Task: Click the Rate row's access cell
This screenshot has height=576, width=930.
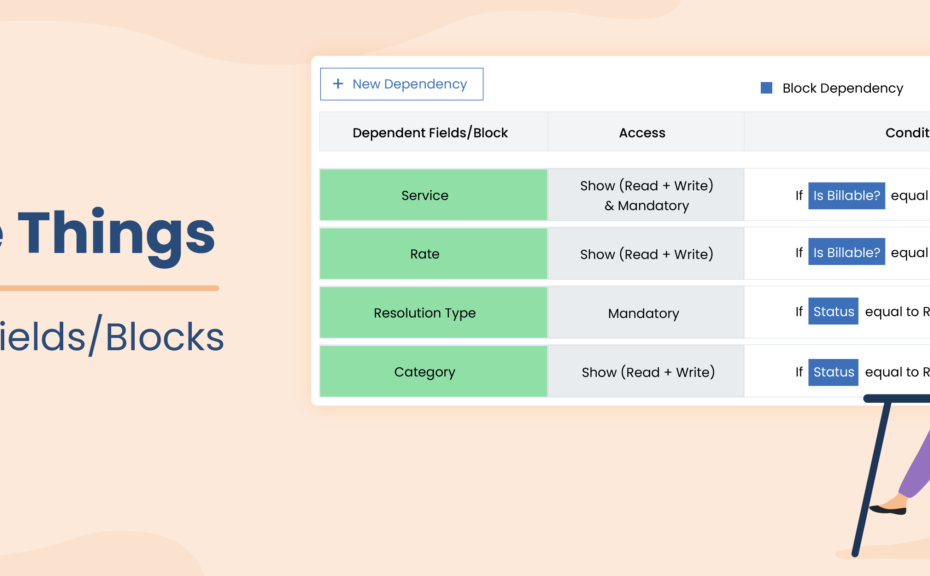Action: (x=646, y=254)
